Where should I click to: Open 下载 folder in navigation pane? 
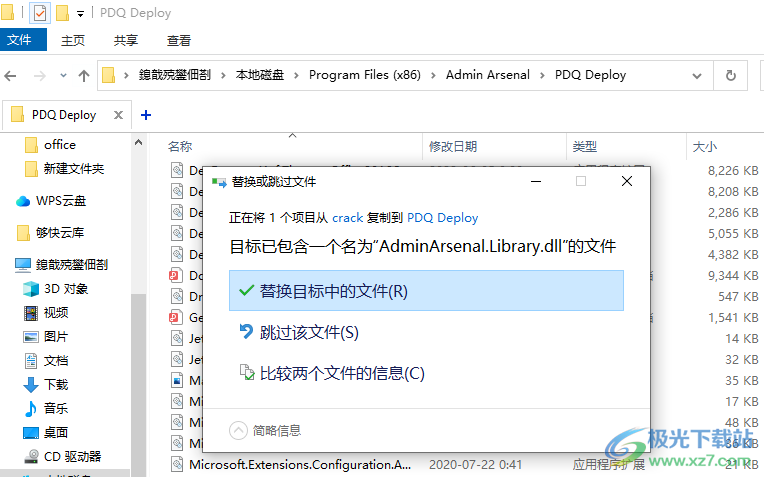click(x=56, y=384)
